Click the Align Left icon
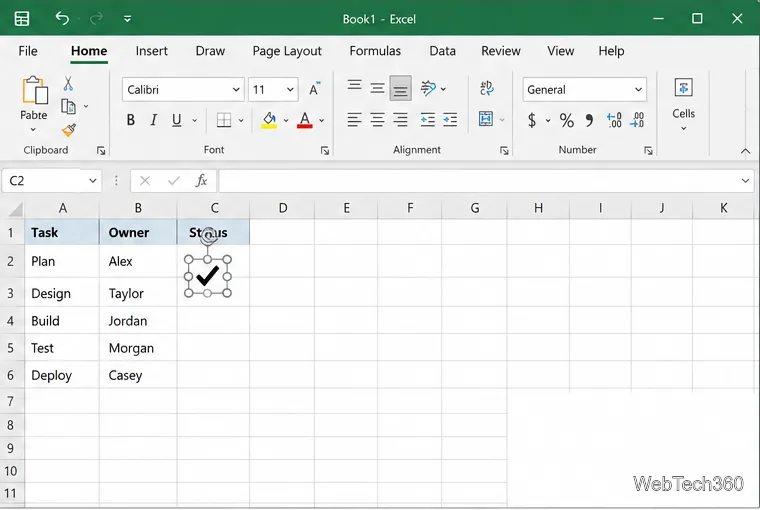Screen dimensions: 760x510 (354, 119)
